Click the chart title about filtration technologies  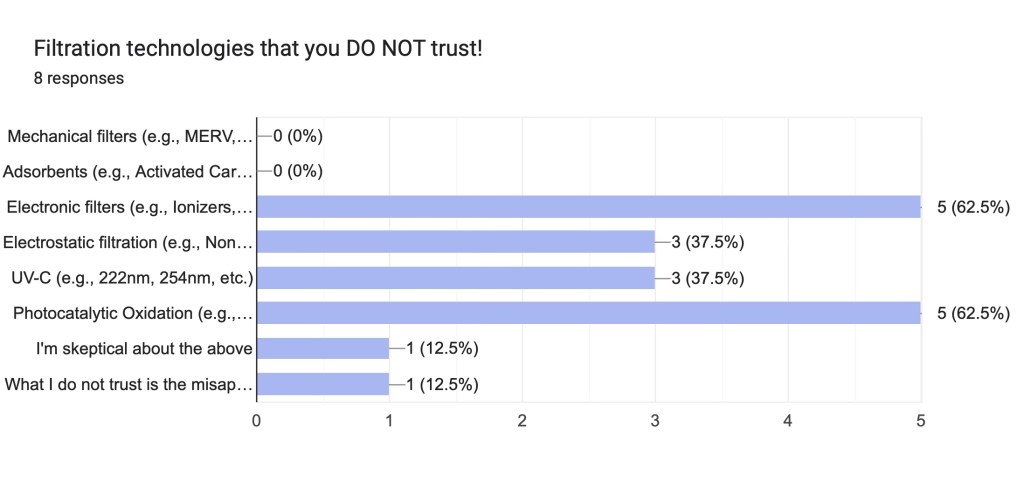pos(258,48)
